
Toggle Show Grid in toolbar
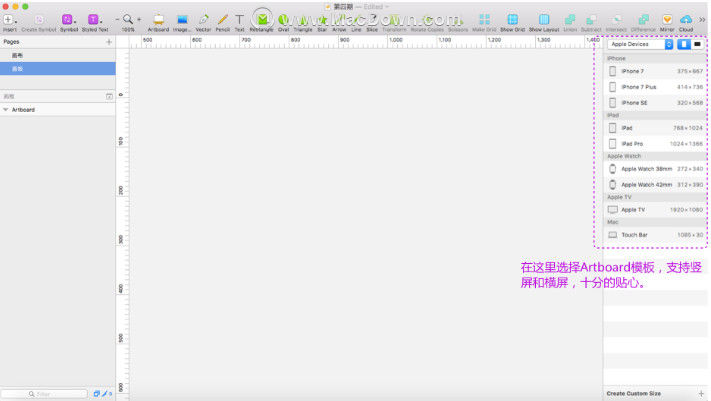512,22
